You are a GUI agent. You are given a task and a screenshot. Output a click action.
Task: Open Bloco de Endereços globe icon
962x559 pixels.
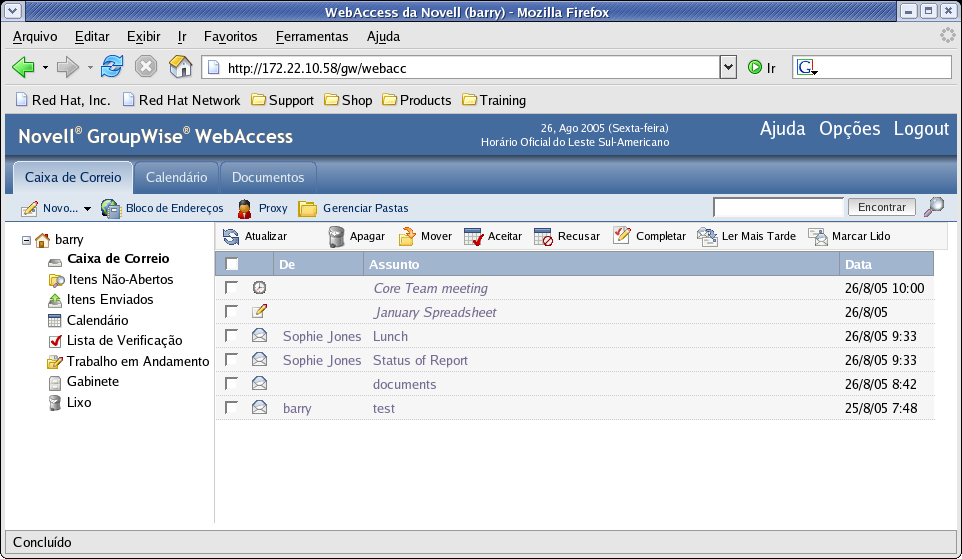point(111,209)
